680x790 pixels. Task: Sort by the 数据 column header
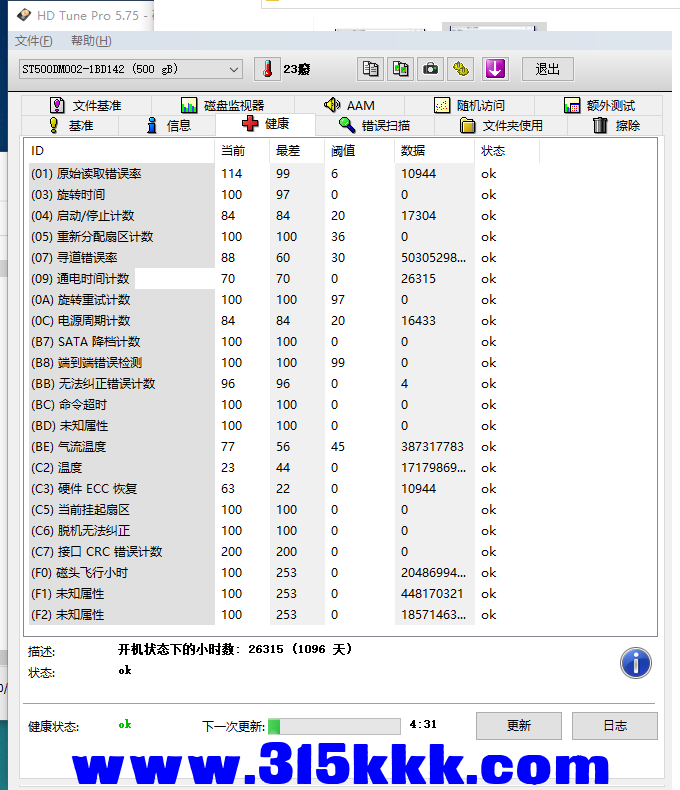pos(435,151)
